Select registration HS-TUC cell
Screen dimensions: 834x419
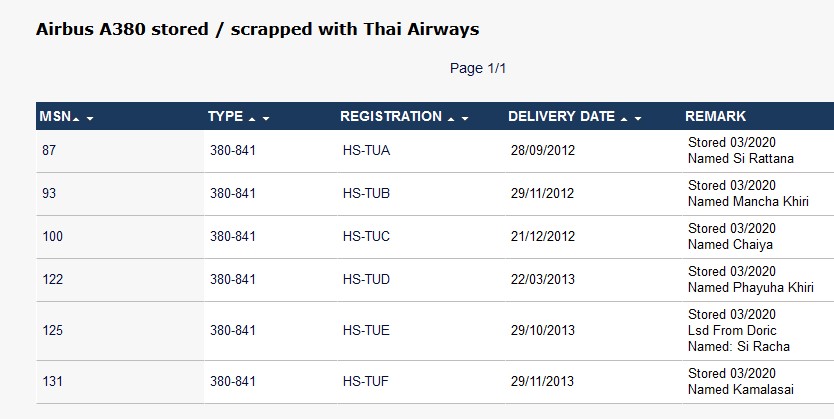coord(366,237)
